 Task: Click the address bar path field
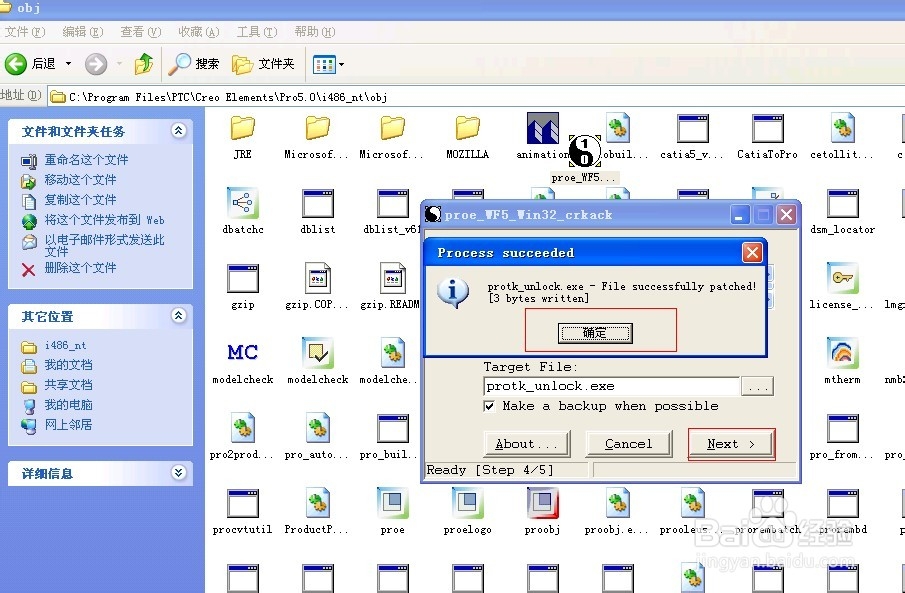(x=477, y=97)
